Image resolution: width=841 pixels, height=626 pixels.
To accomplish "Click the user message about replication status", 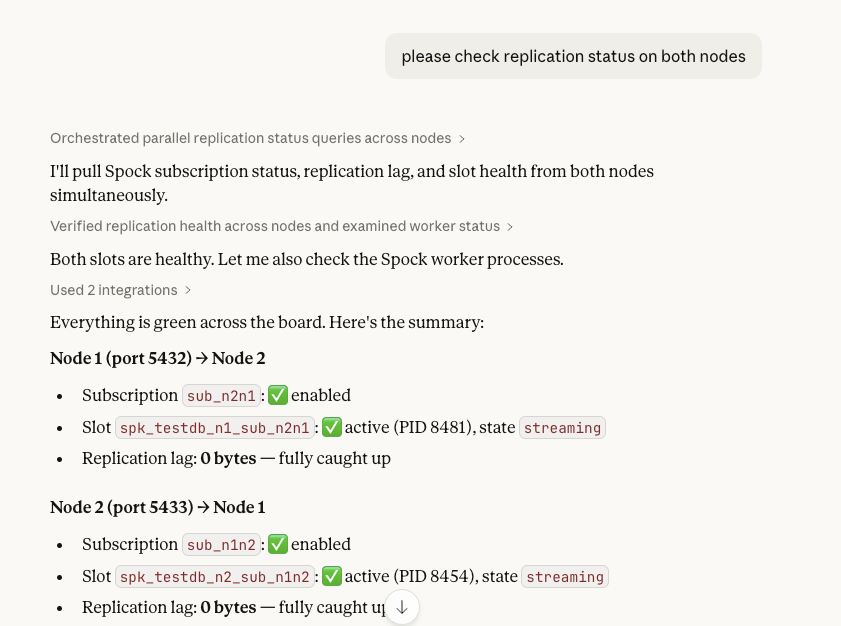I will pyautogui.click(x=573, y=56).
